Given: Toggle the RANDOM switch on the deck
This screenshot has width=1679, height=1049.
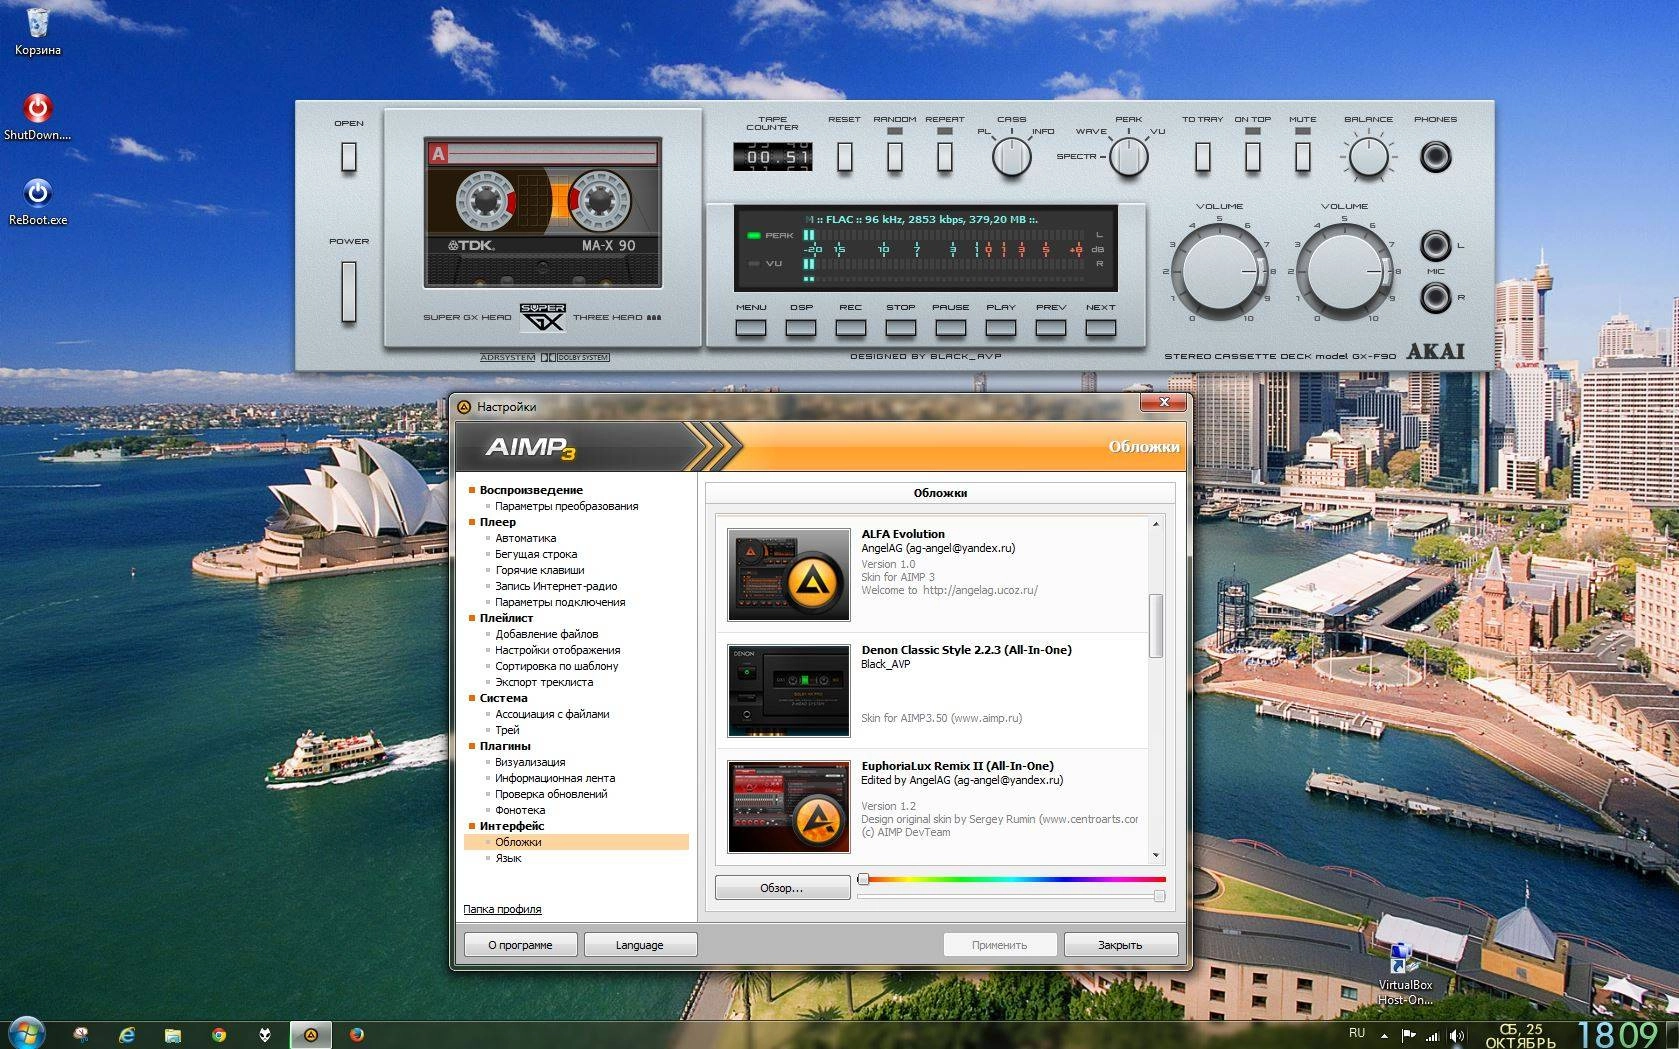Looking at the screenshot, I should coord(894,156).
